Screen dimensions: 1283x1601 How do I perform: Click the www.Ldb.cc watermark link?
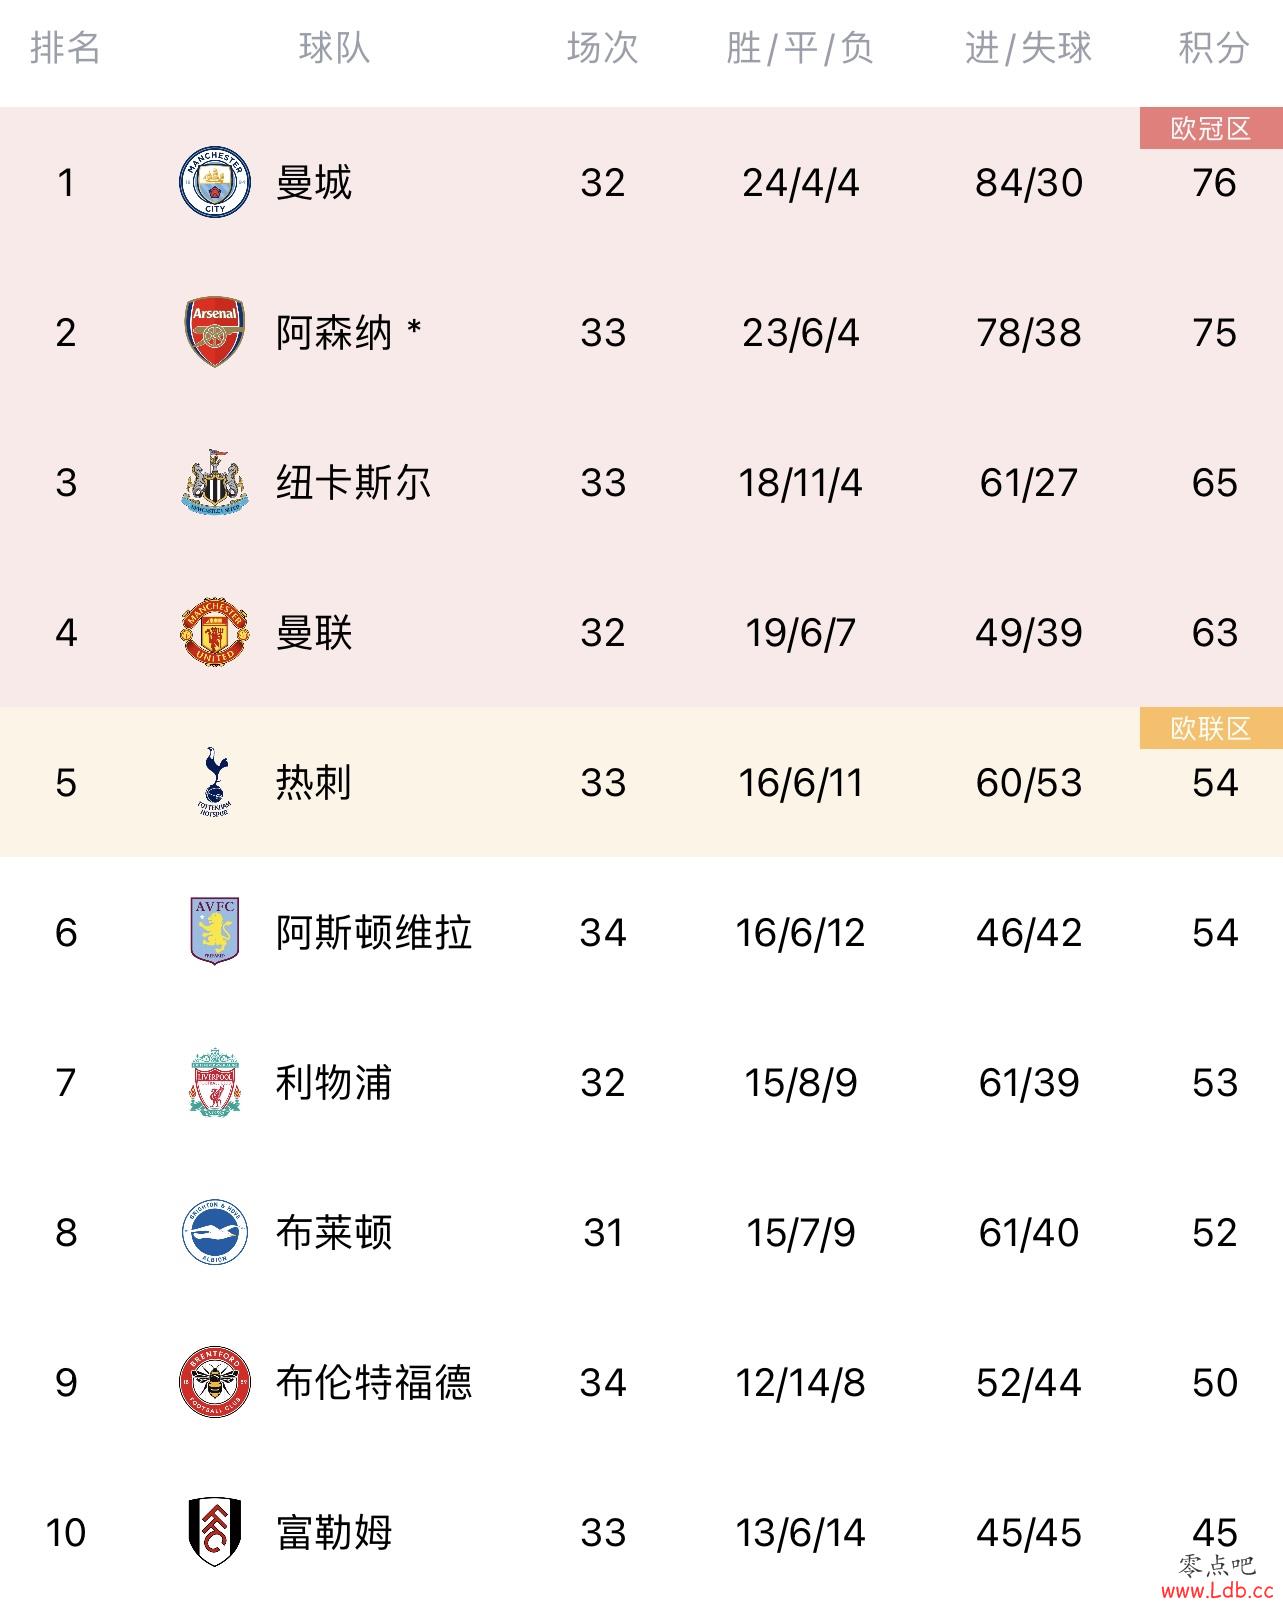(1216, 1588)
